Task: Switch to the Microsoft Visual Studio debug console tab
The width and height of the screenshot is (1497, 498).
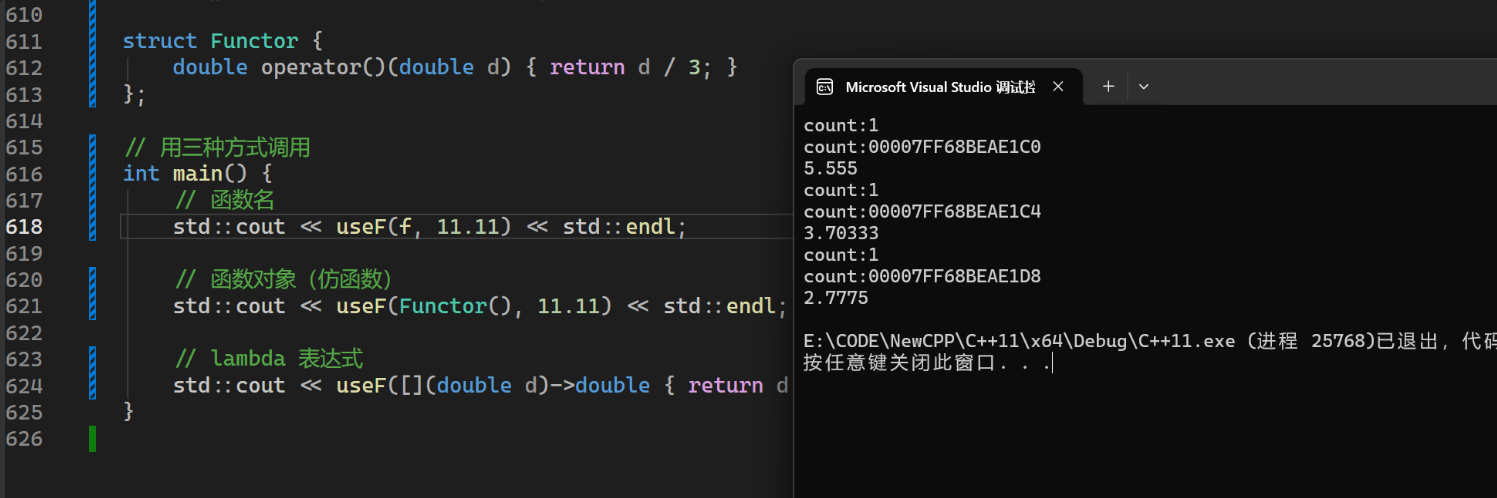Action: point(943,87)
